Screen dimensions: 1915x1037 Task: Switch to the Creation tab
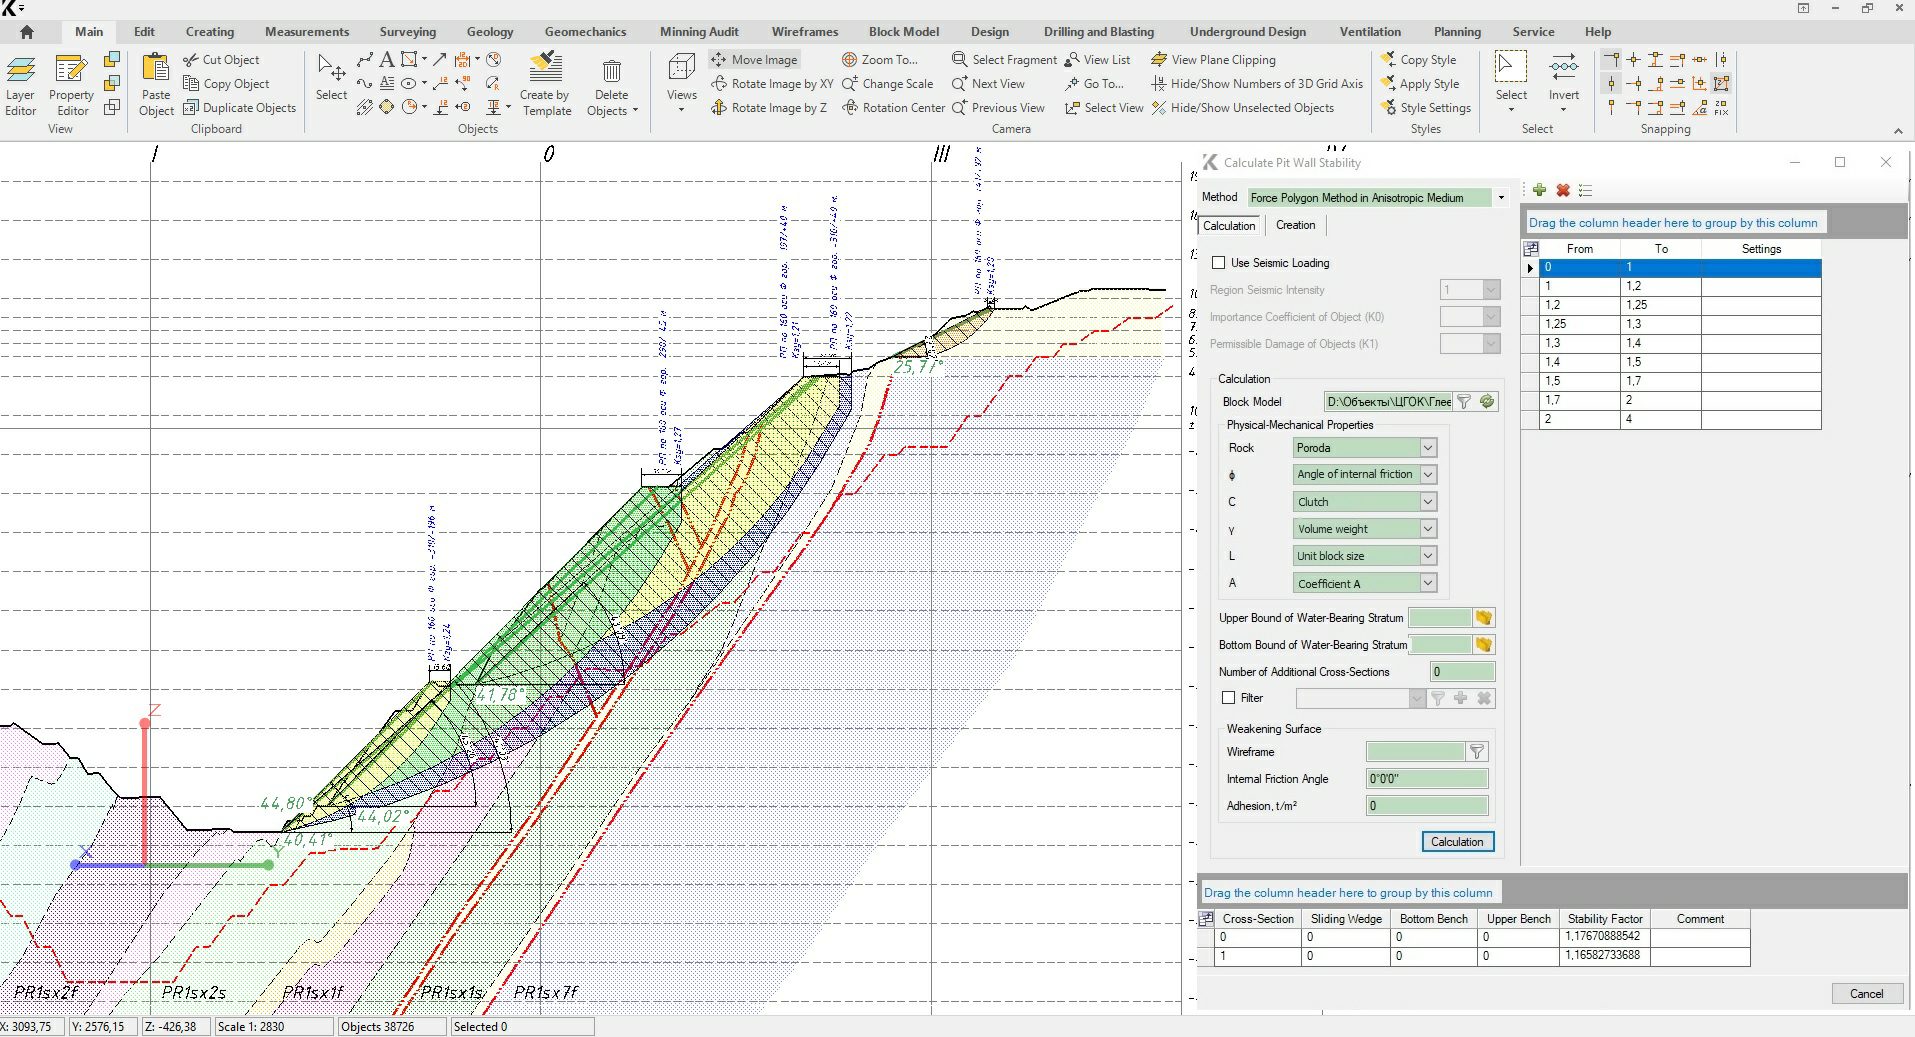tap(1295, 225)
